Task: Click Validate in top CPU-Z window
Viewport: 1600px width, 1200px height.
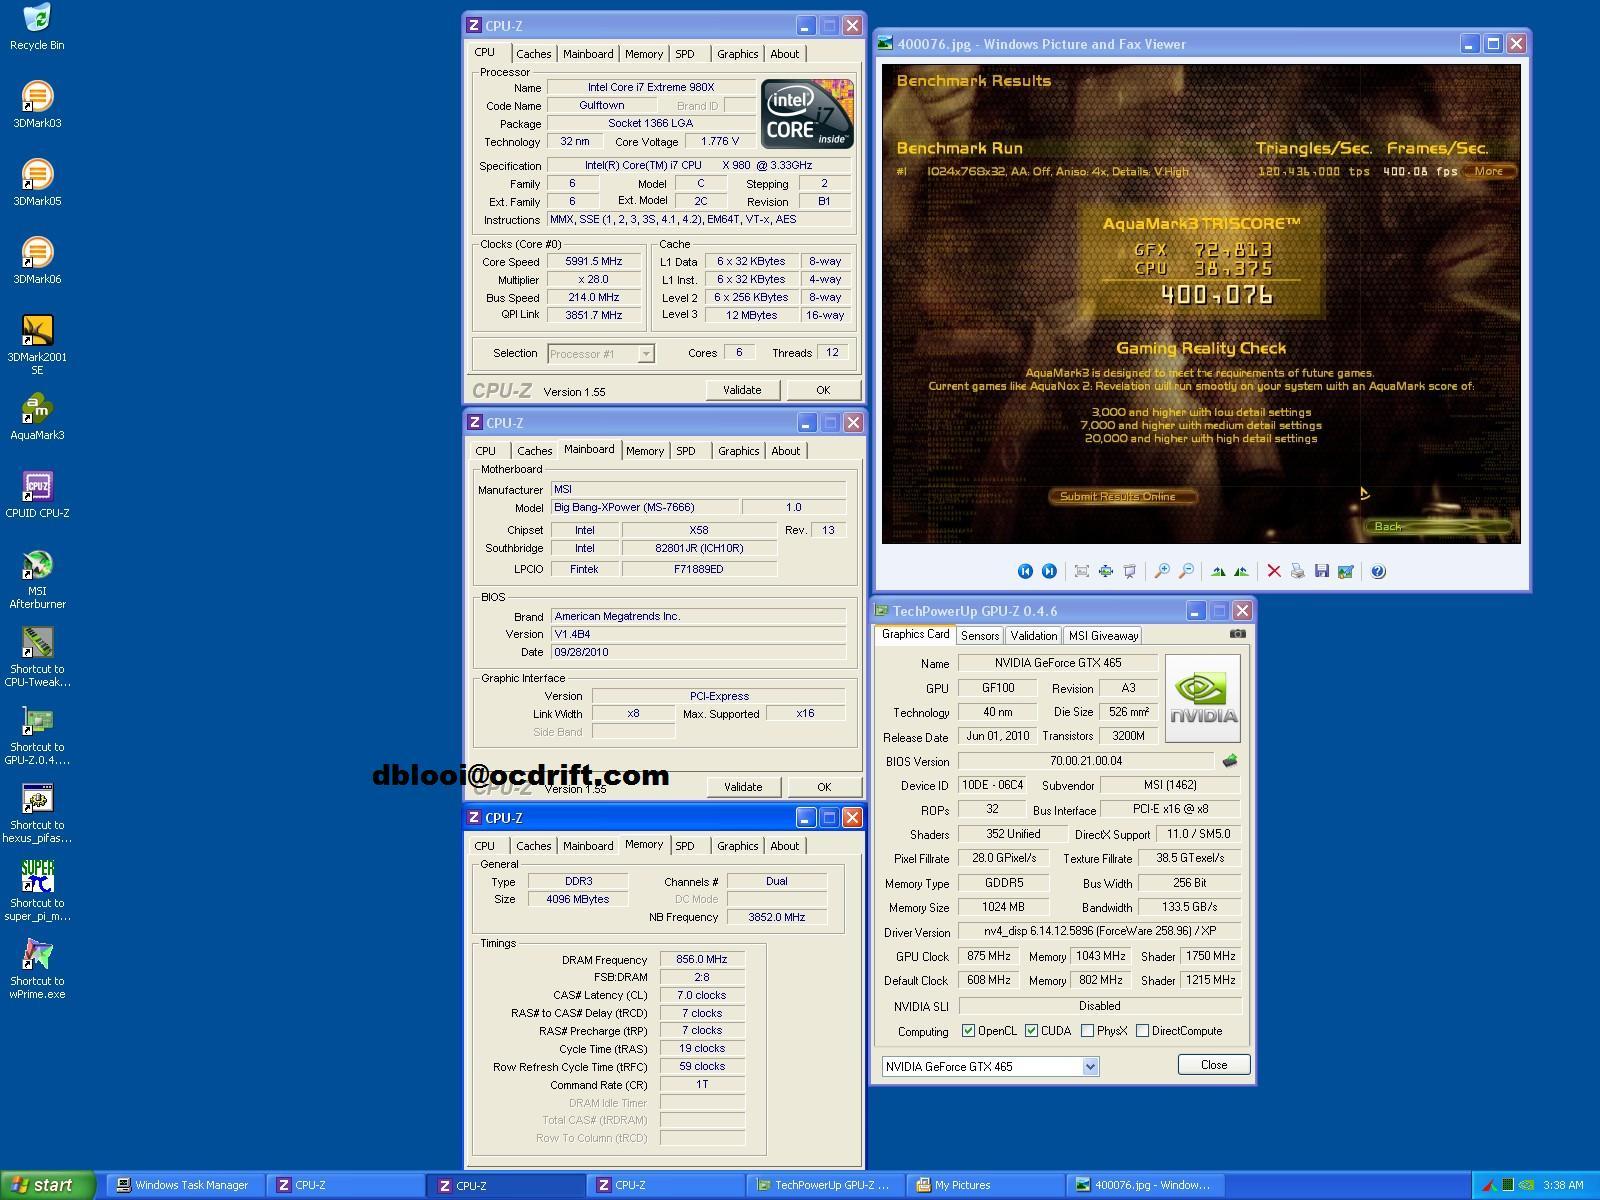Action: [742, 390]
